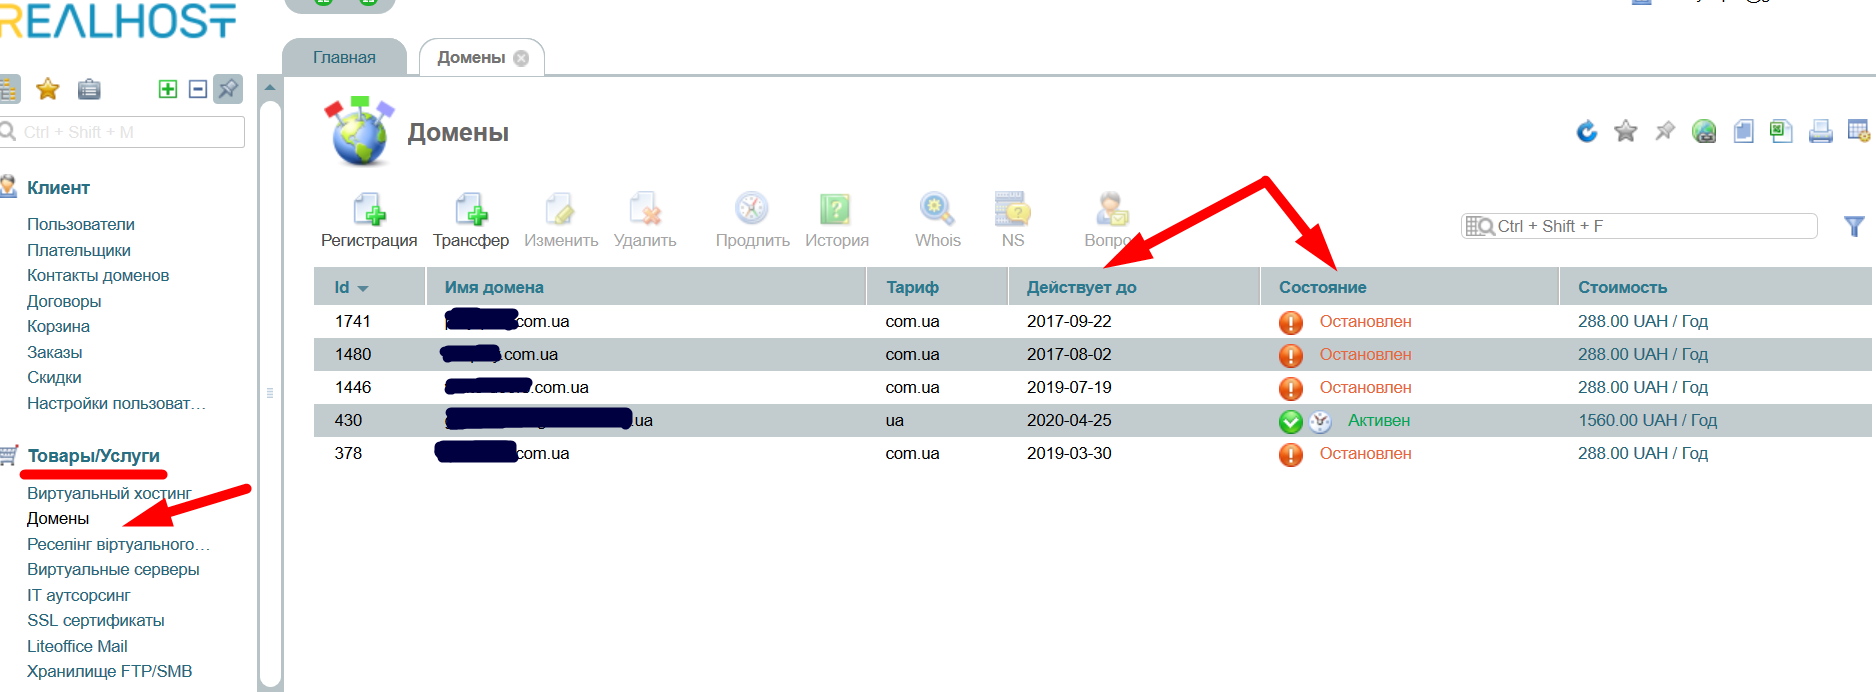Viewport: 1876px width, 692px height.
Task: Select the domain row with Id 1480
Action: click(x=1093, y=354)
